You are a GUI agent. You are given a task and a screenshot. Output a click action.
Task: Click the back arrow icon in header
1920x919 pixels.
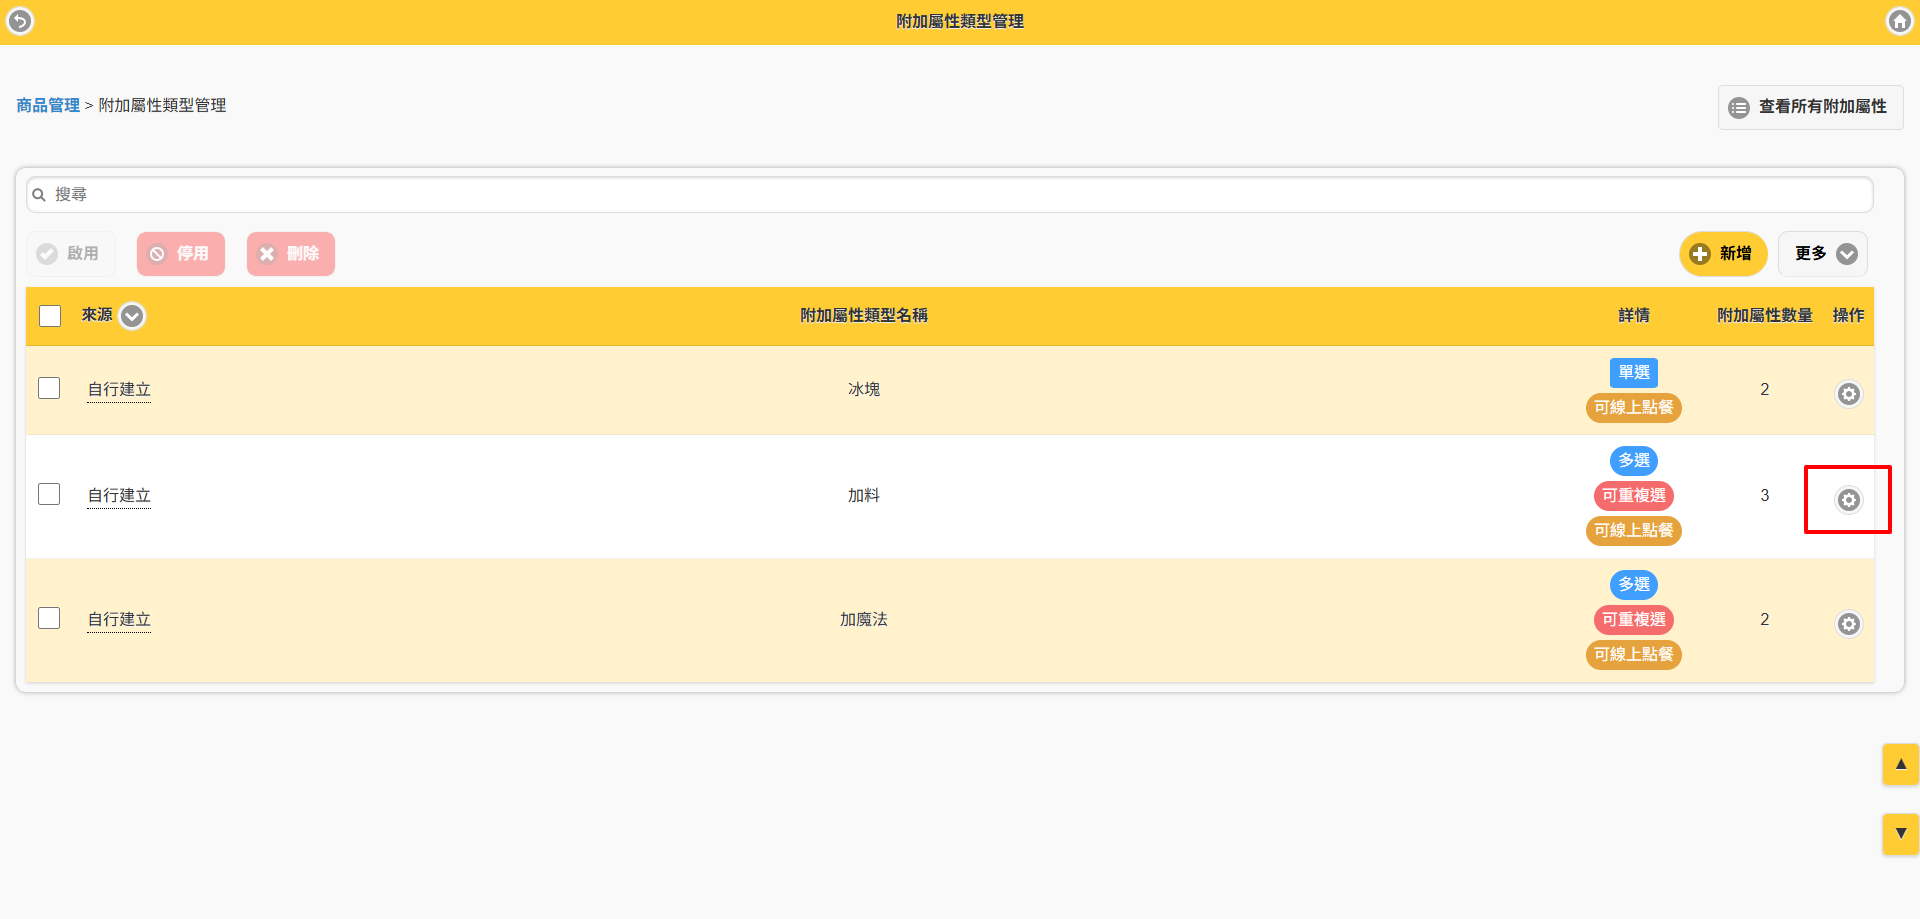pos(20,21)
